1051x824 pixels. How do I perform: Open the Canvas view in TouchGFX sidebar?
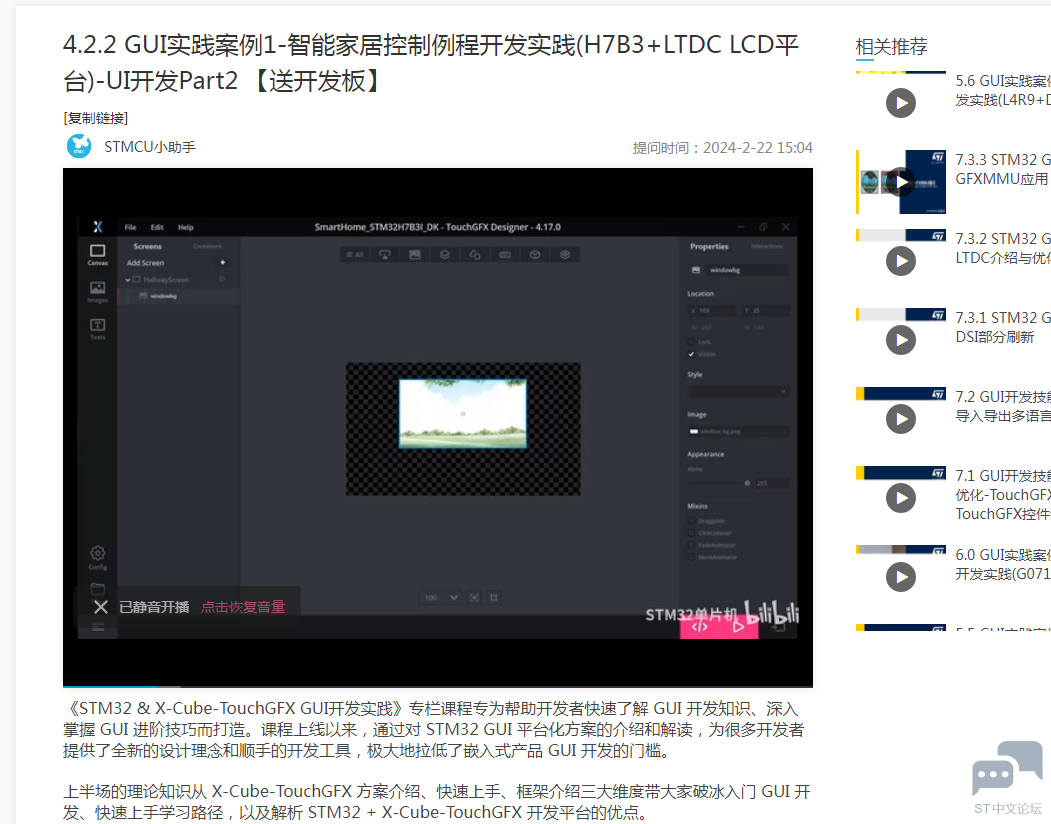pyautogui.click(x=97, y=254)
